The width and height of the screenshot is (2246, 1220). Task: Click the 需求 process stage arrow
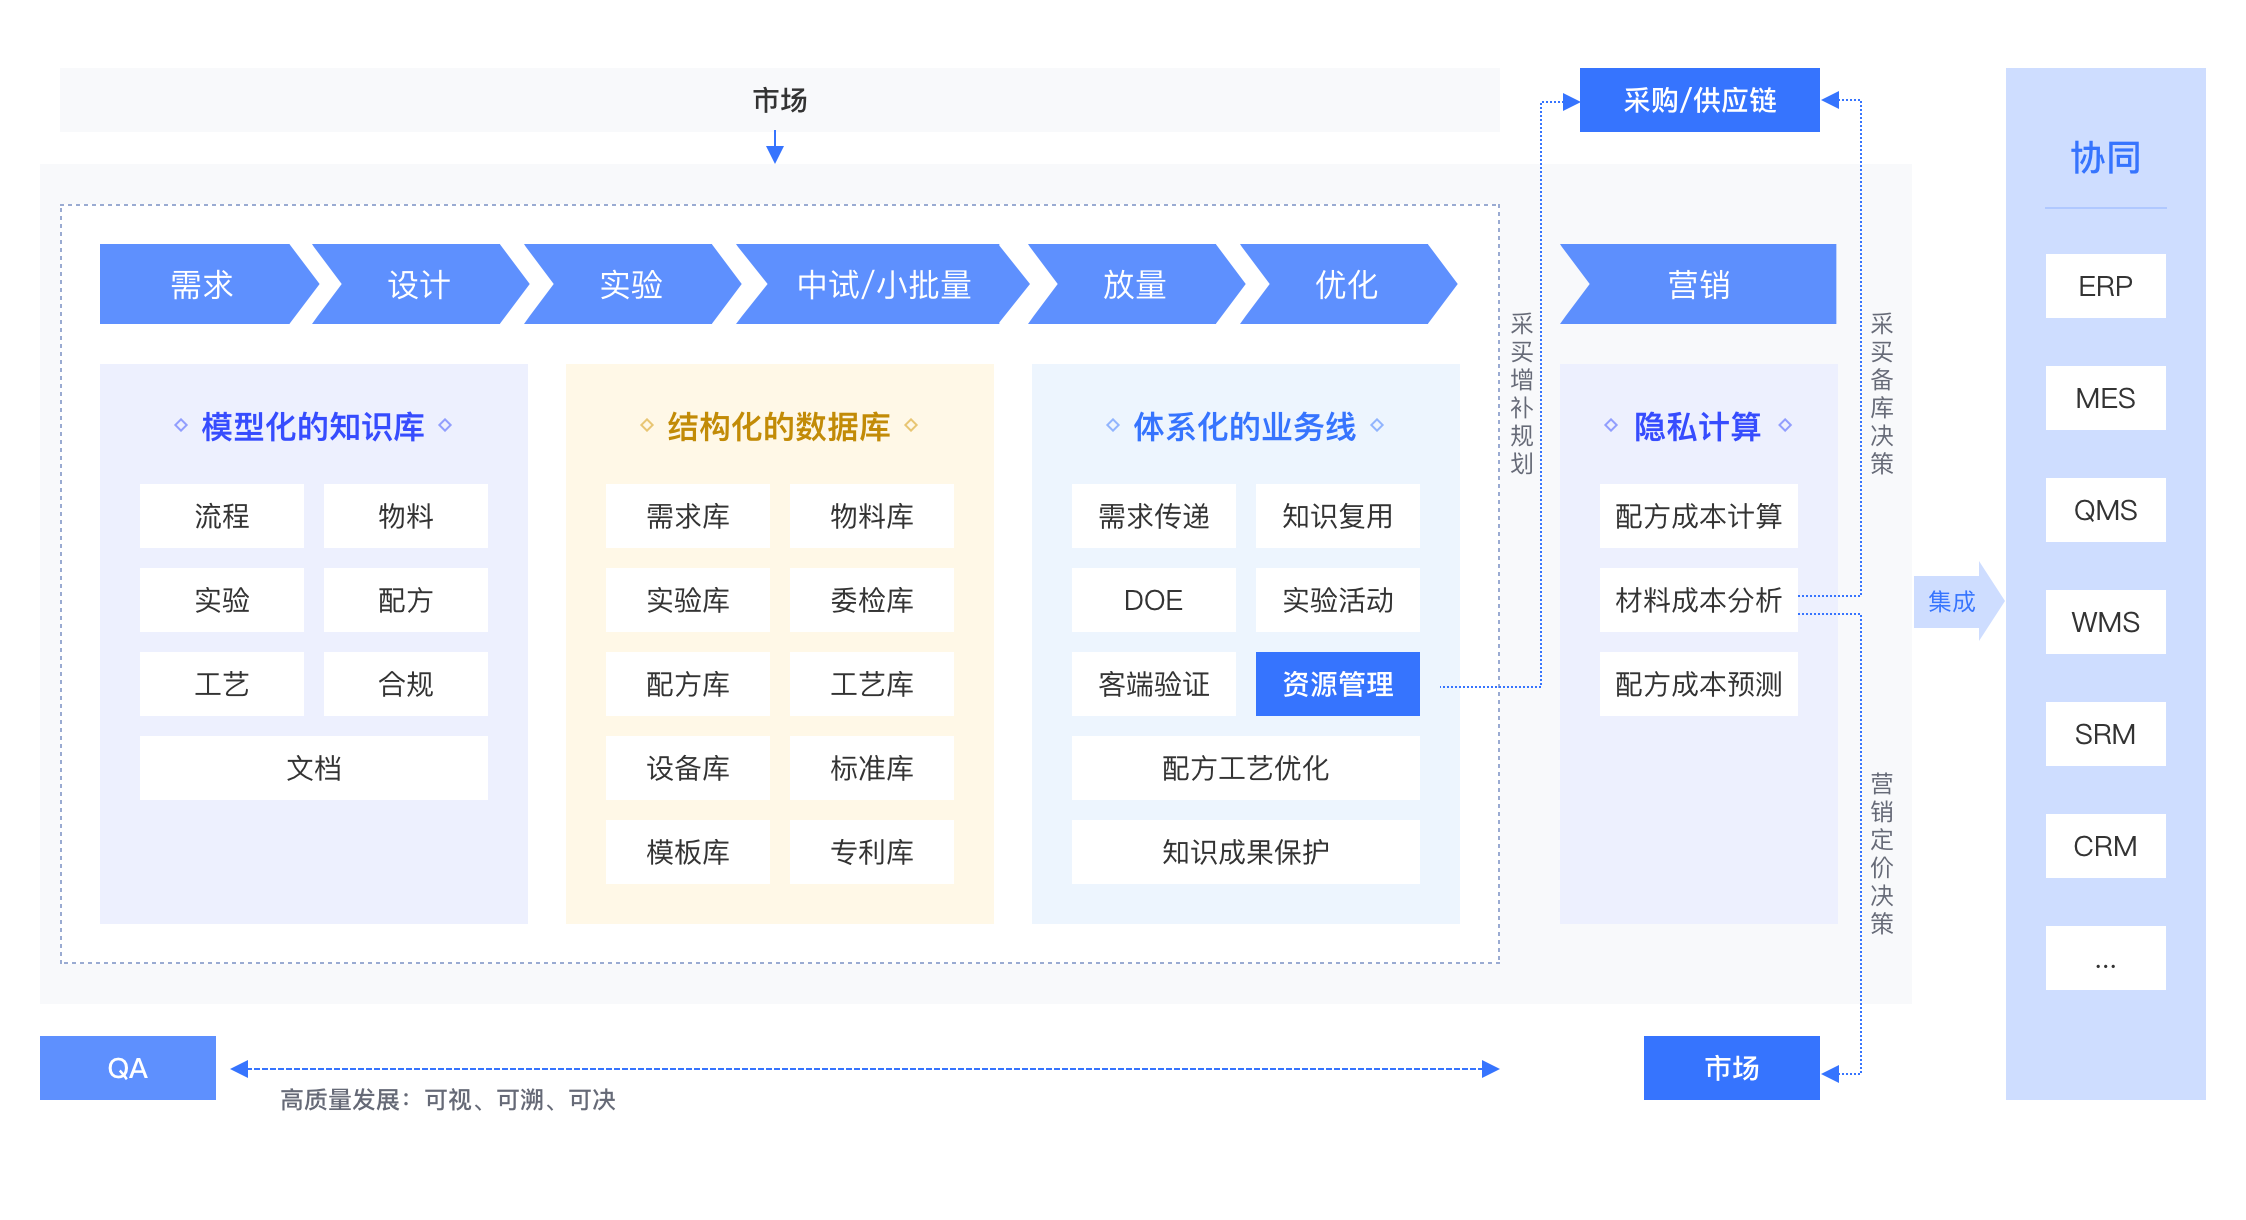click(x=201, y=285)
